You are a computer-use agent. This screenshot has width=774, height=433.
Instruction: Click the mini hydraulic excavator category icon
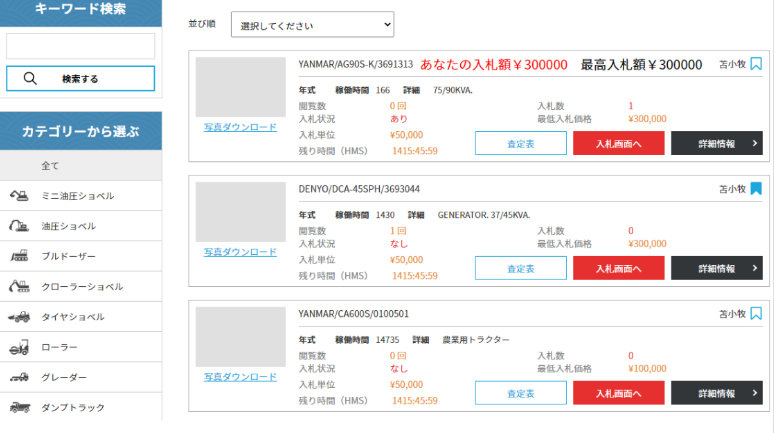coord(20,196)
